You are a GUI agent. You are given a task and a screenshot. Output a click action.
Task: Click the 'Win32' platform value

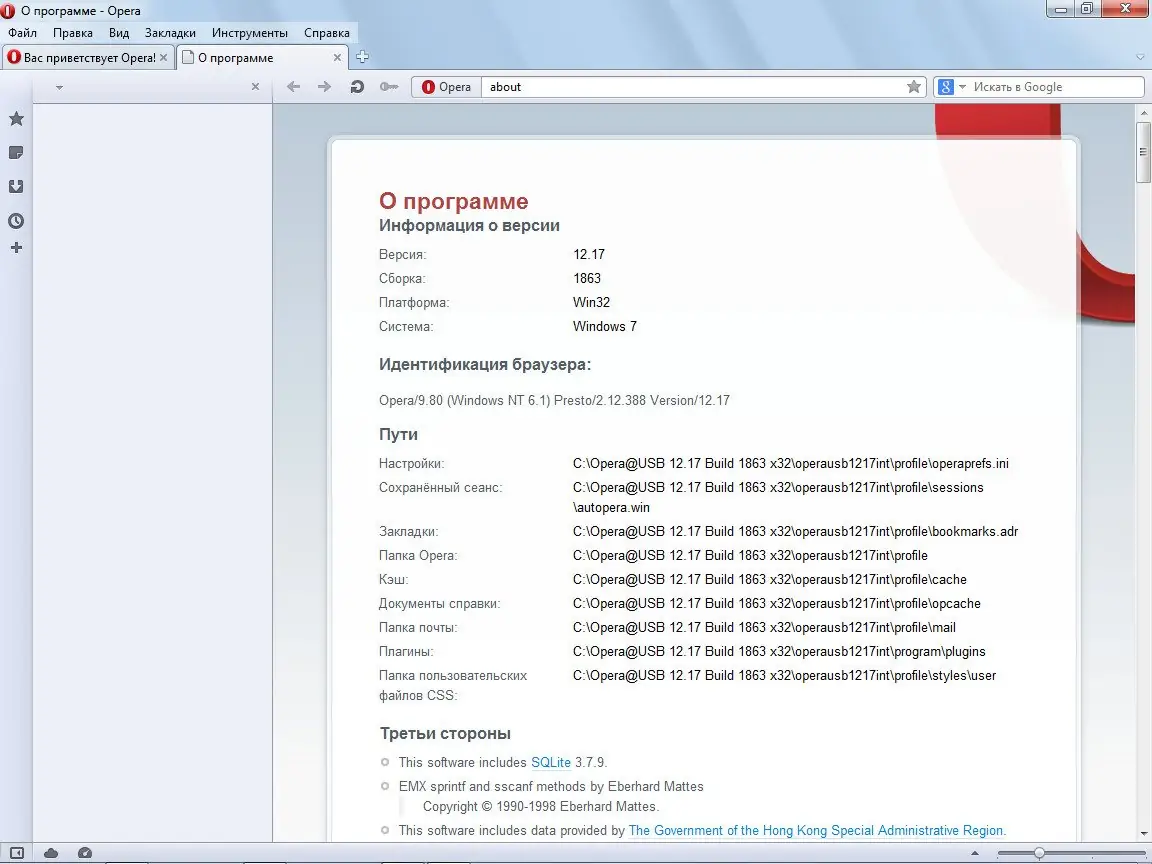click(x=591, y=302)
